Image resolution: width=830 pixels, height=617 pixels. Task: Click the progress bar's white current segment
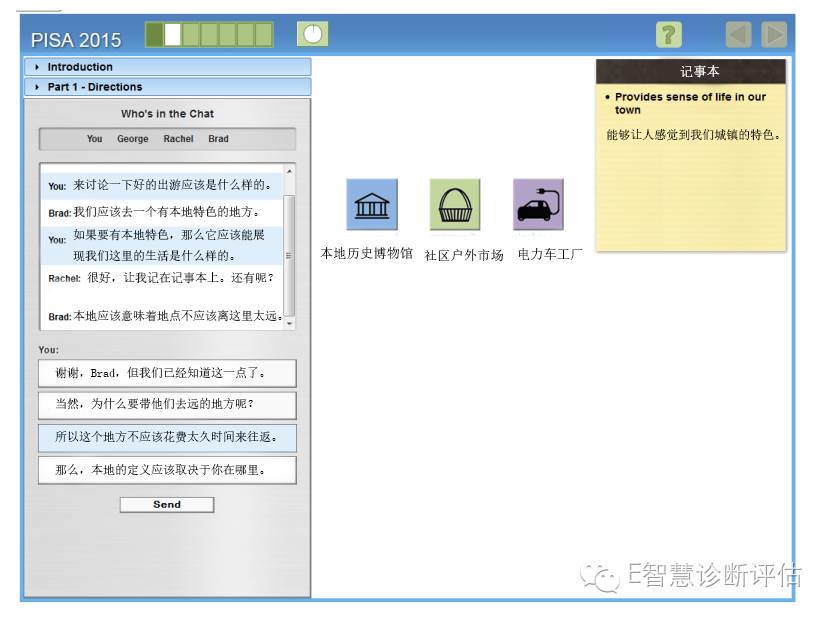[173, 34]
